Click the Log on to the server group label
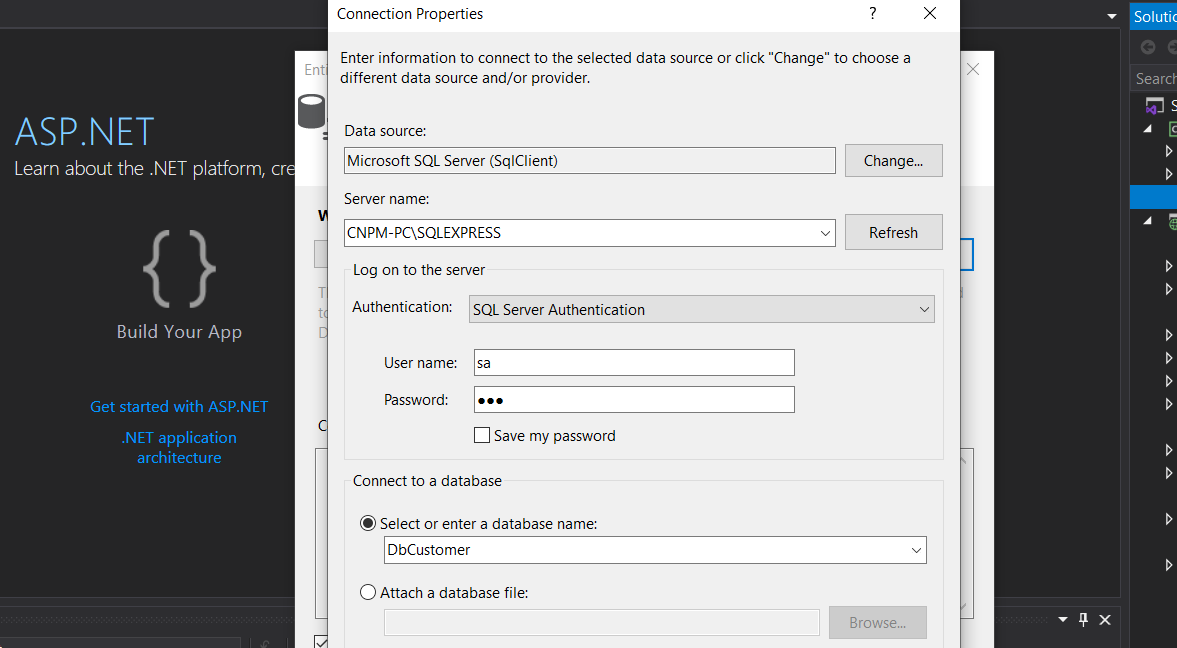1177x648 pixels. [419, 270]
